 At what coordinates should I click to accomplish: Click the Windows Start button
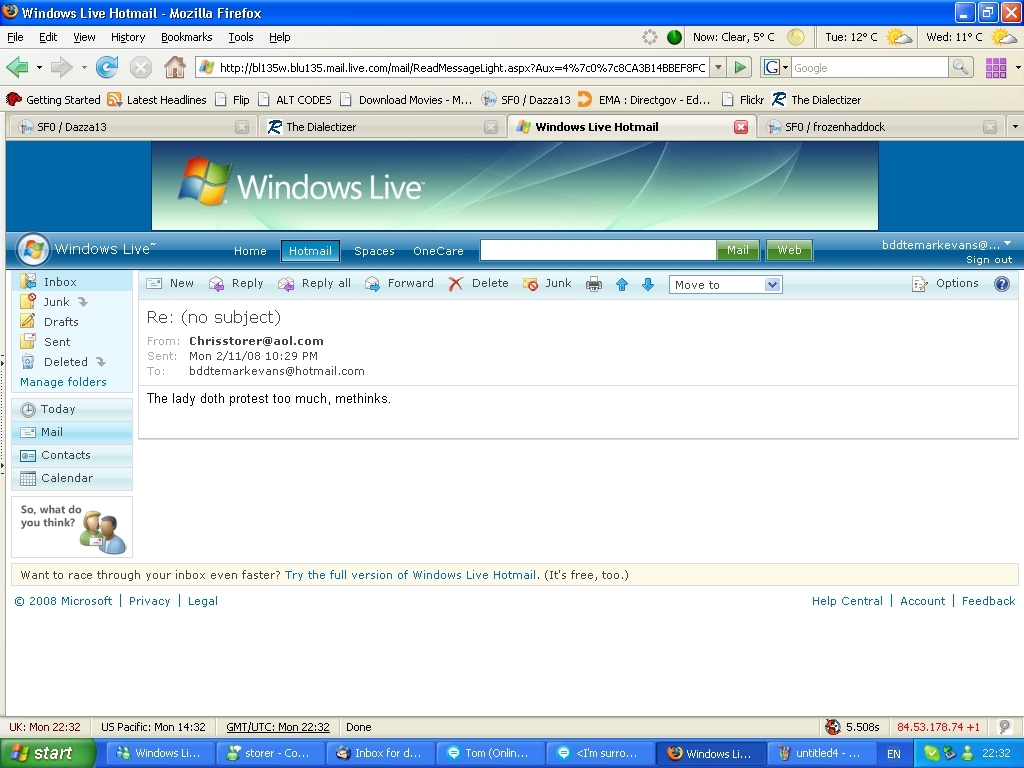coord(47,753)
